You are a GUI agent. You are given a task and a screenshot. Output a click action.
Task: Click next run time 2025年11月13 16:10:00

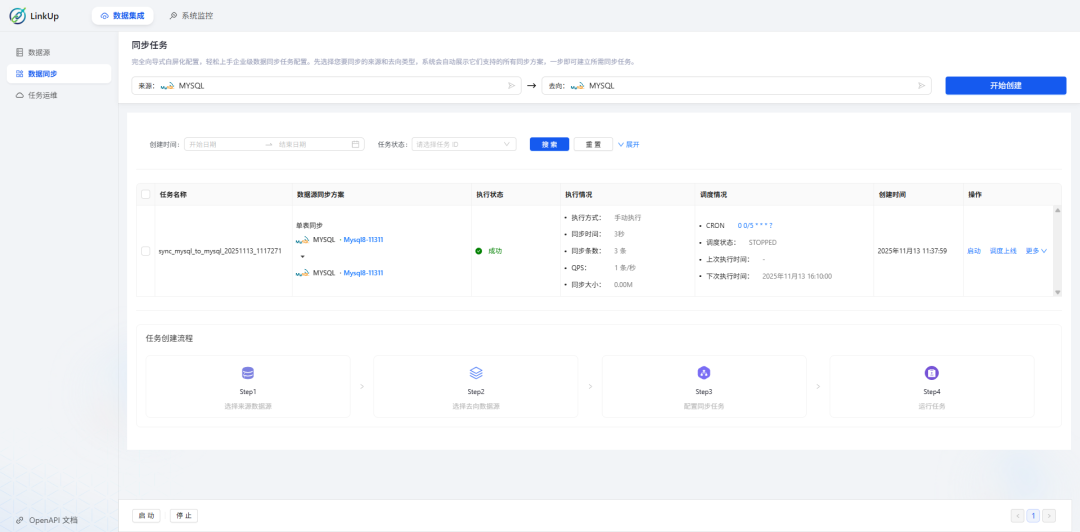(x=797, y=276)
